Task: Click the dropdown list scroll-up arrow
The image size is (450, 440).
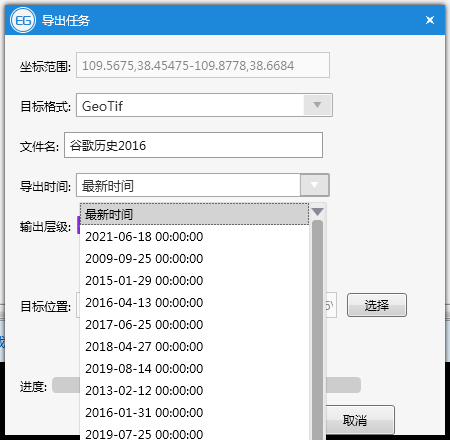Action: tap(318, 212)
